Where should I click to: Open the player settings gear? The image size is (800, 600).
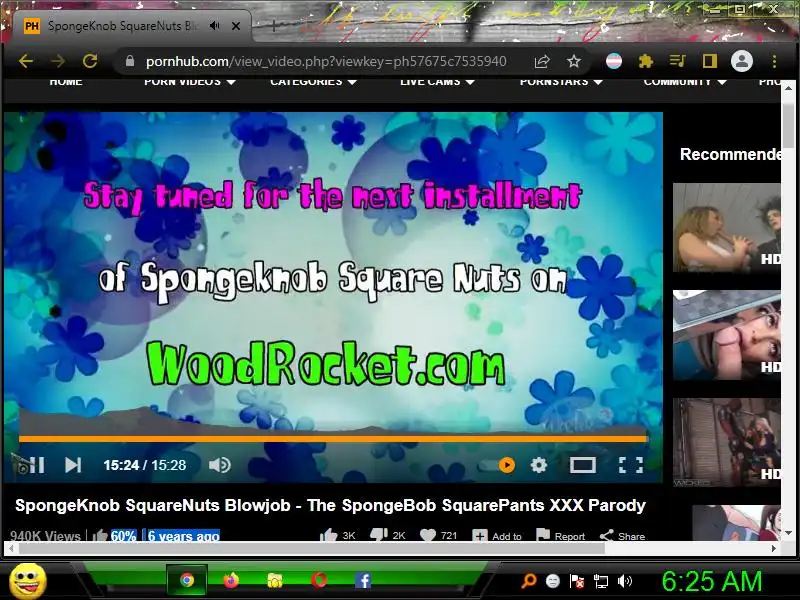[539, 465]
